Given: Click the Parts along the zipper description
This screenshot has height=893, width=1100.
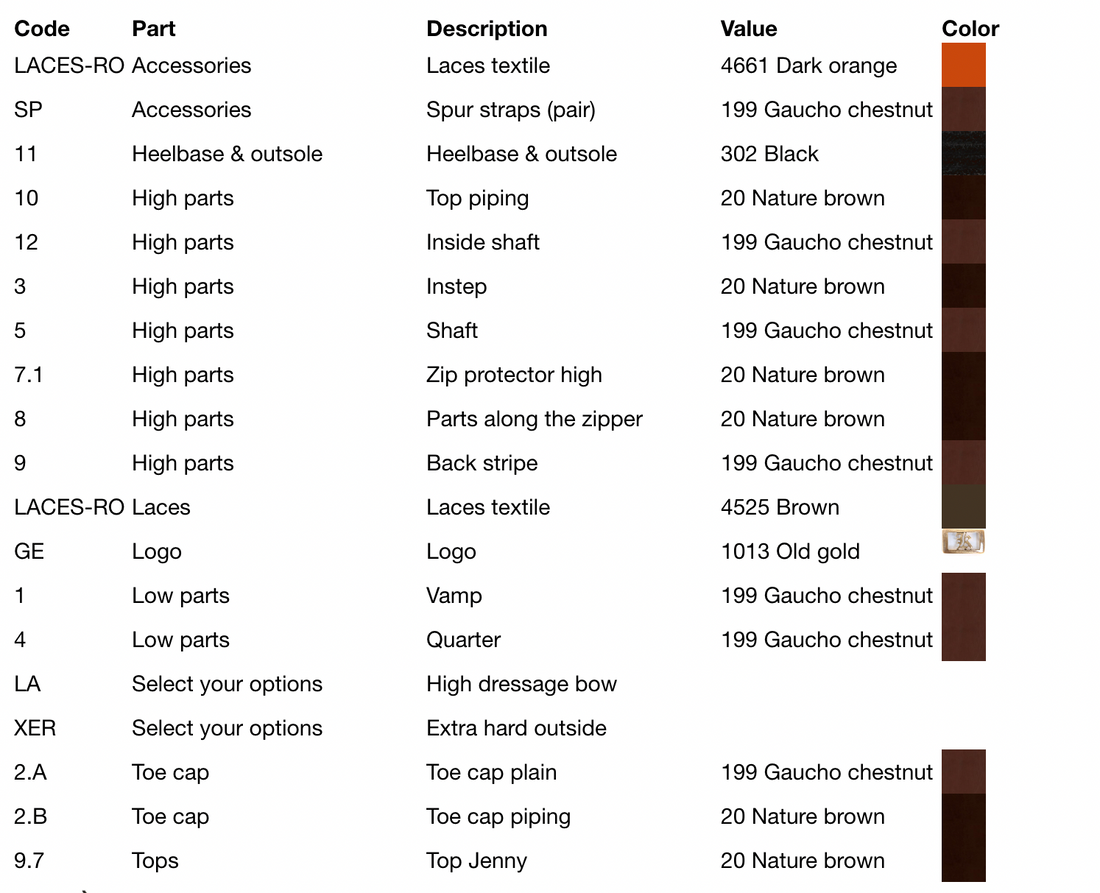Looking at the screenshot, I should point(535,419).
